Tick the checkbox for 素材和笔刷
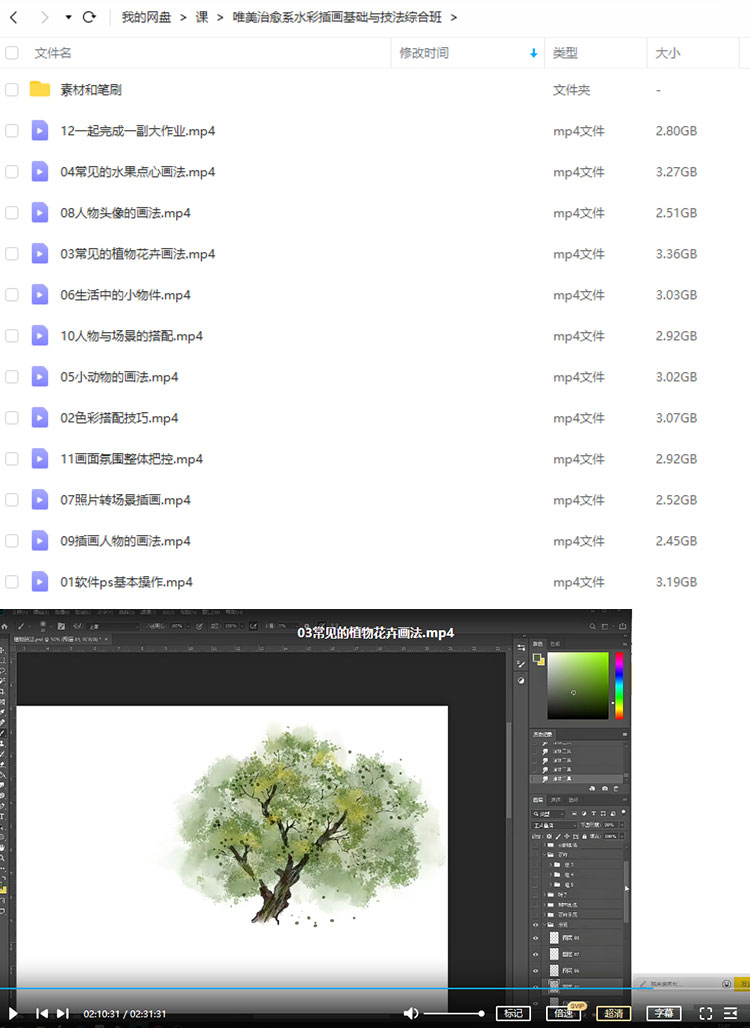This screenshot has height=1028, width=750. click(x=12, y=89)
